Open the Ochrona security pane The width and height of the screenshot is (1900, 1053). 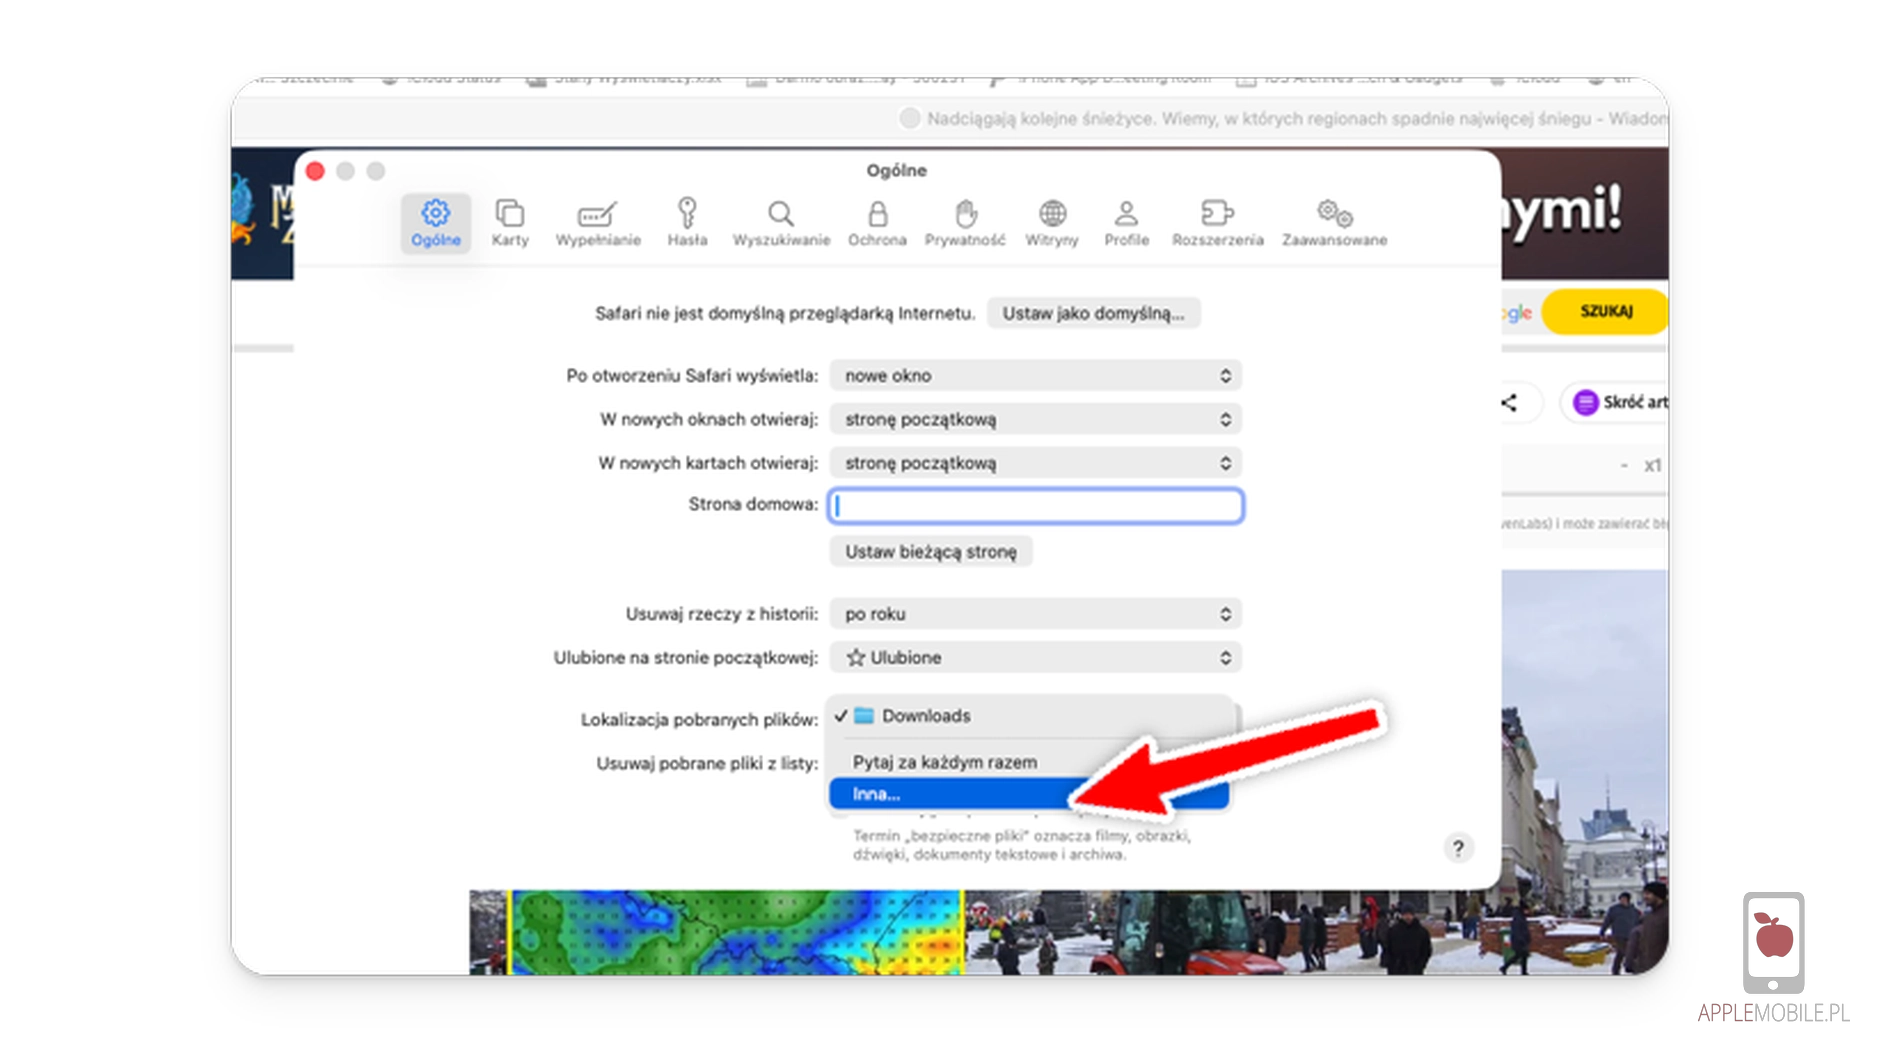[x=877, y=222]
